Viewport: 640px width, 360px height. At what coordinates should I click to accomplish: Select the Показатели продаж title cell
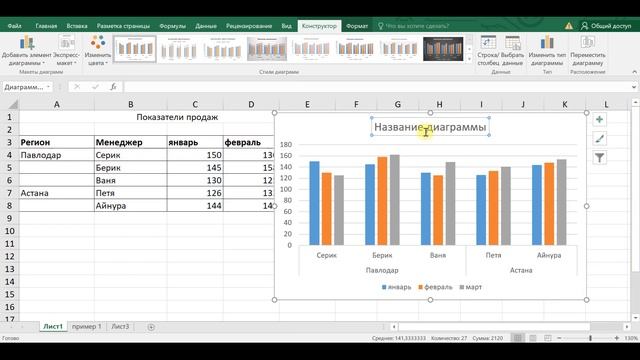177,117
